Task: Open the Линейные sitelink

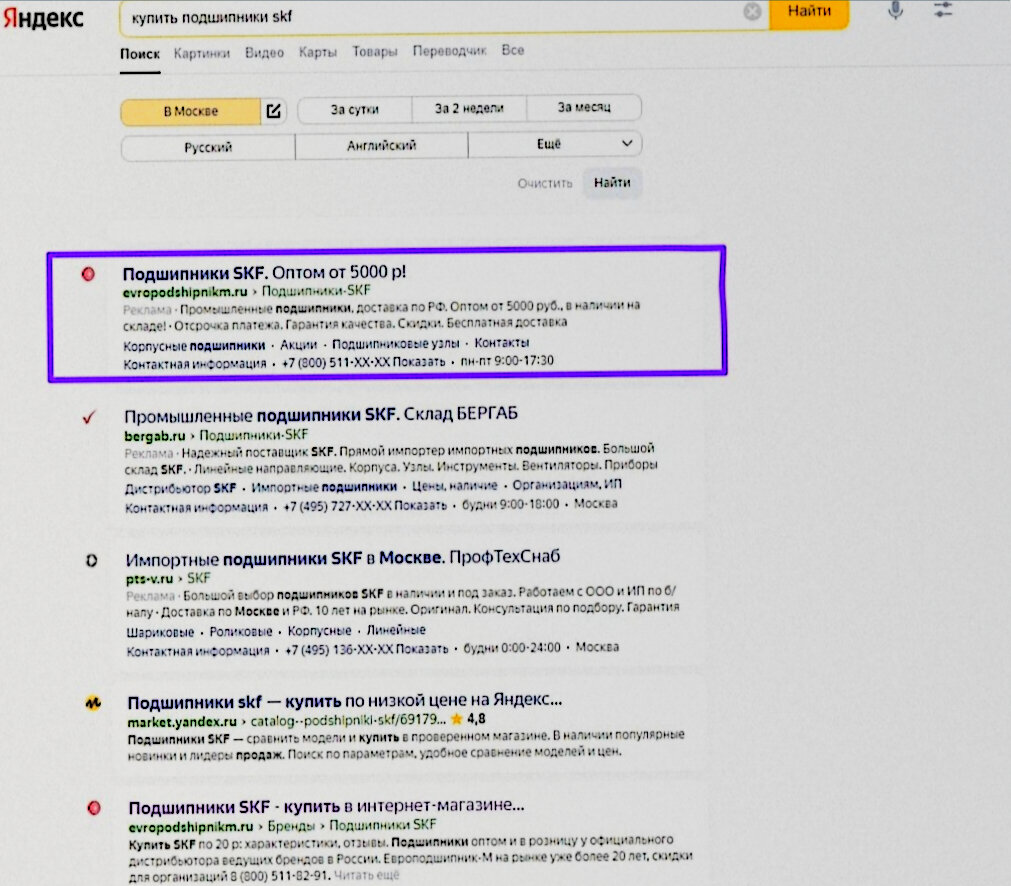Action: click(397, 630)
